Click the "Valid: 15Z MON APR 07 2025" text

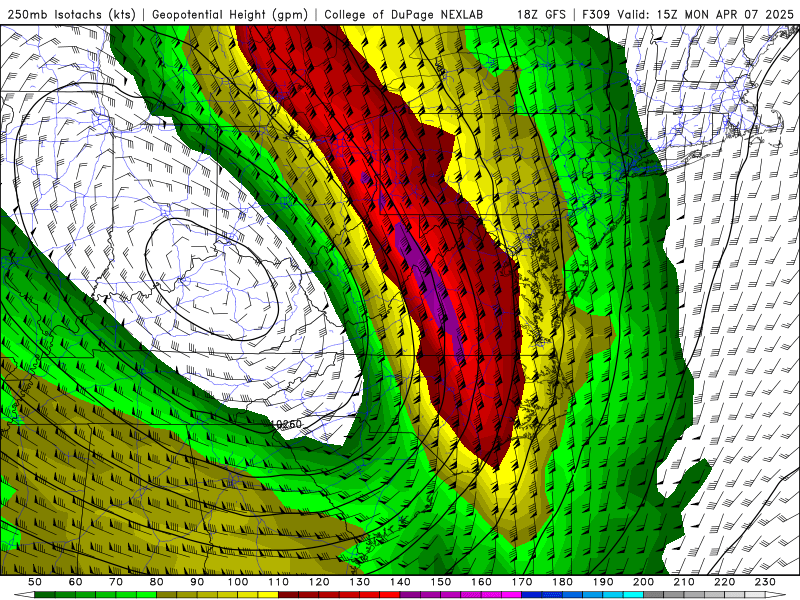coord(706,15)
